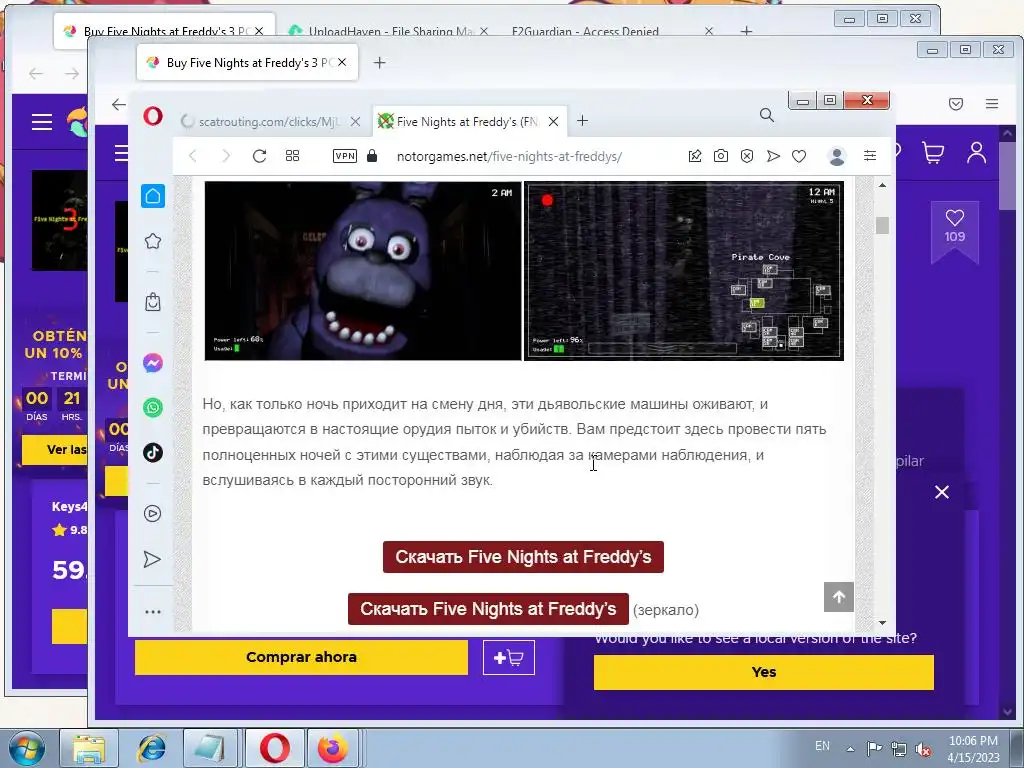Close the scatrouting.com tab

pos(355,121)
